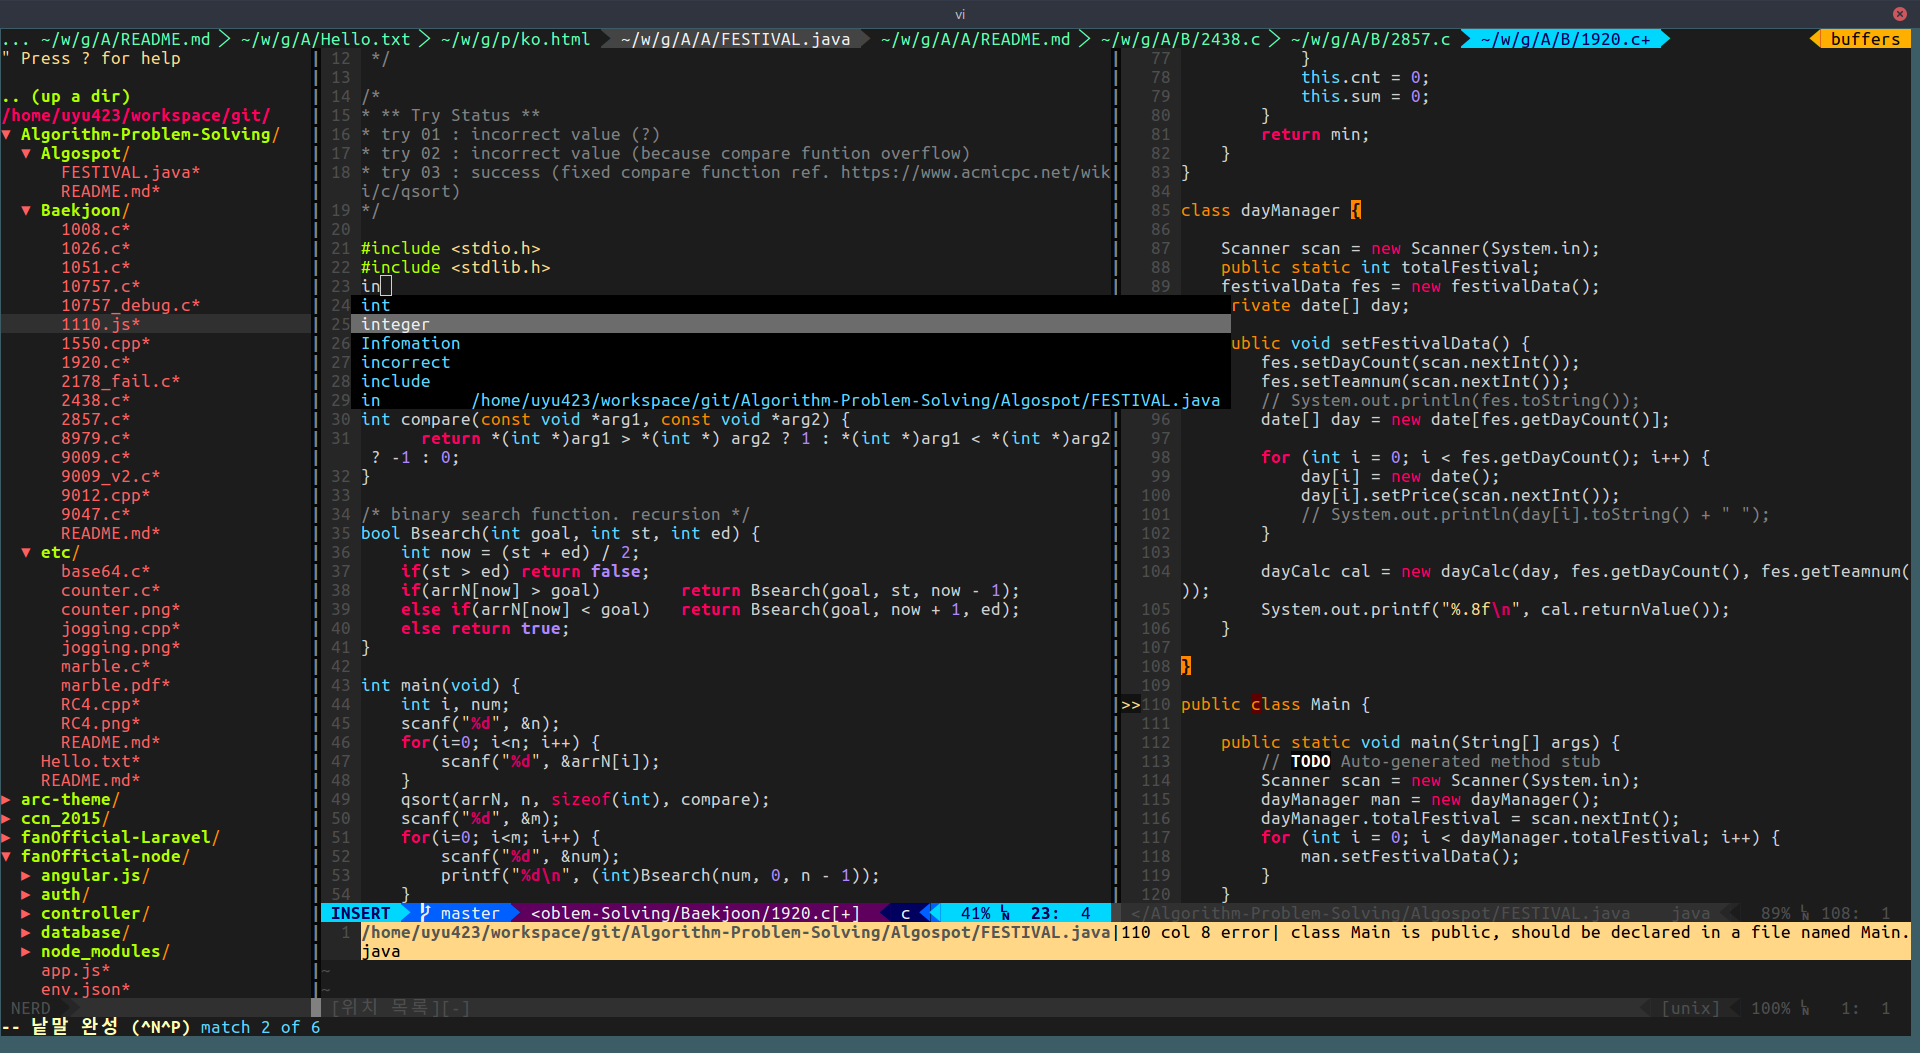Open 1920.c in the file tree

coord(95,362)
